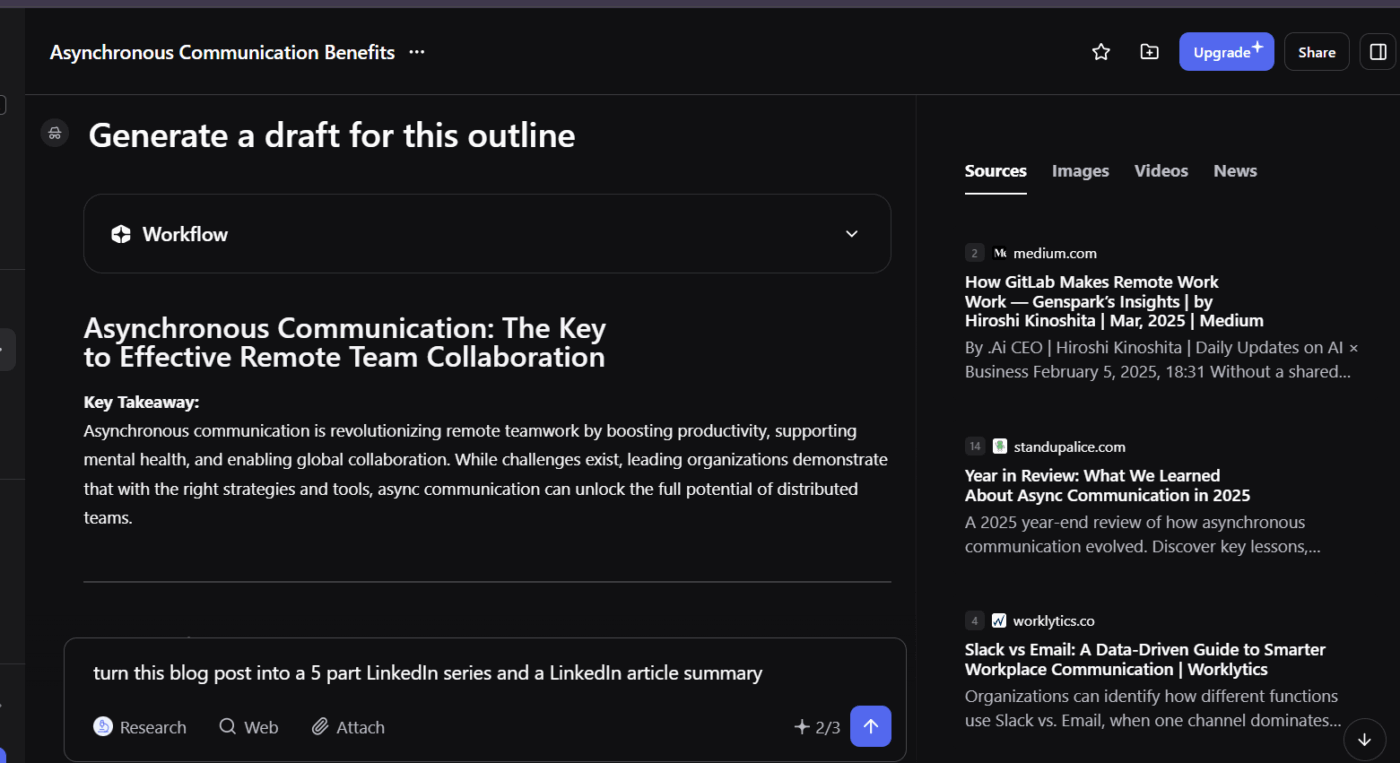Open the three-dot menu beside title

417,52
